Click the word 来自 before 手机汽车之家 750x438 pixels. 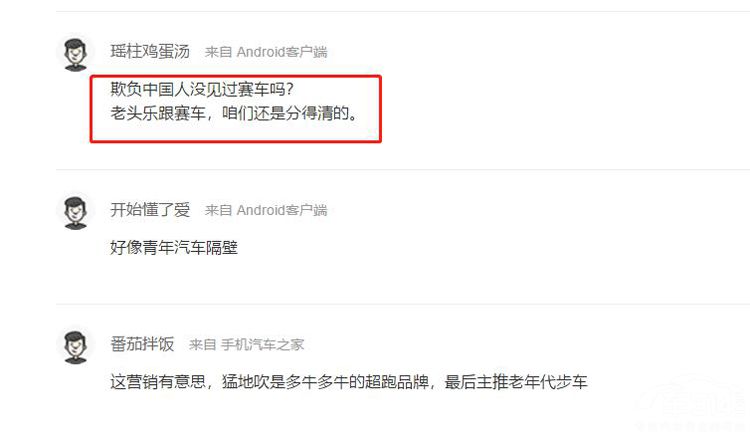pyautogui.click(x=203, y=344)
